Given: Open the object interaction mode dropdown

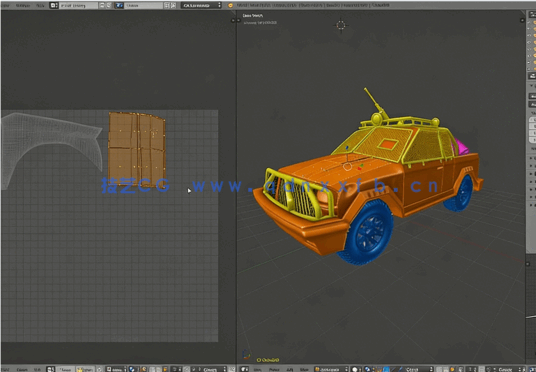Looking at the screenshot, I should (332, 369).
